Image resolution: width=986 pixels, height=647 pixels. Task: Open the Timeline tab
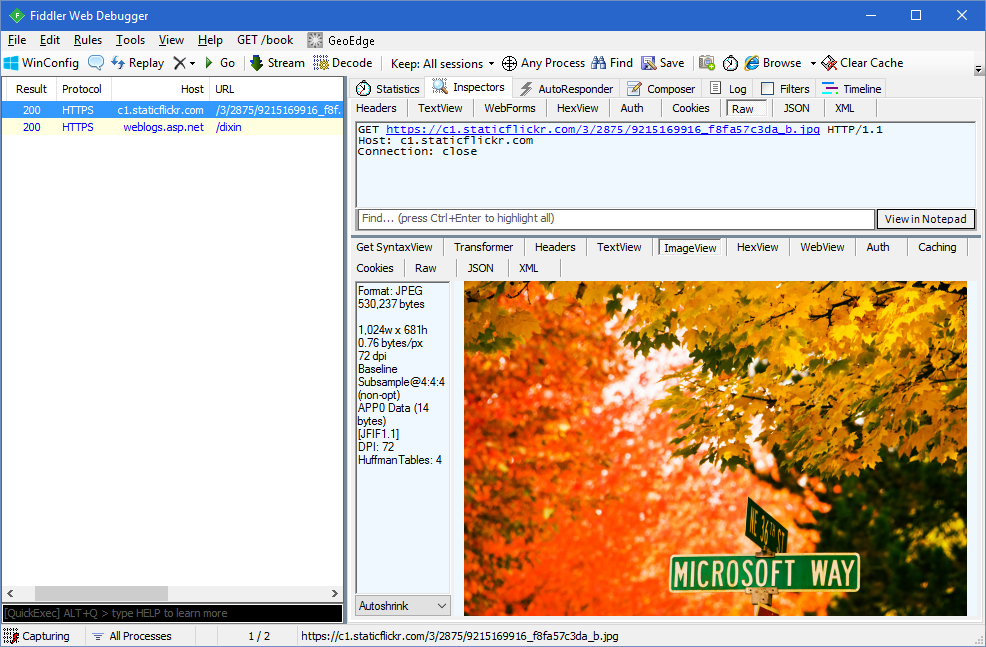(851, 89)
